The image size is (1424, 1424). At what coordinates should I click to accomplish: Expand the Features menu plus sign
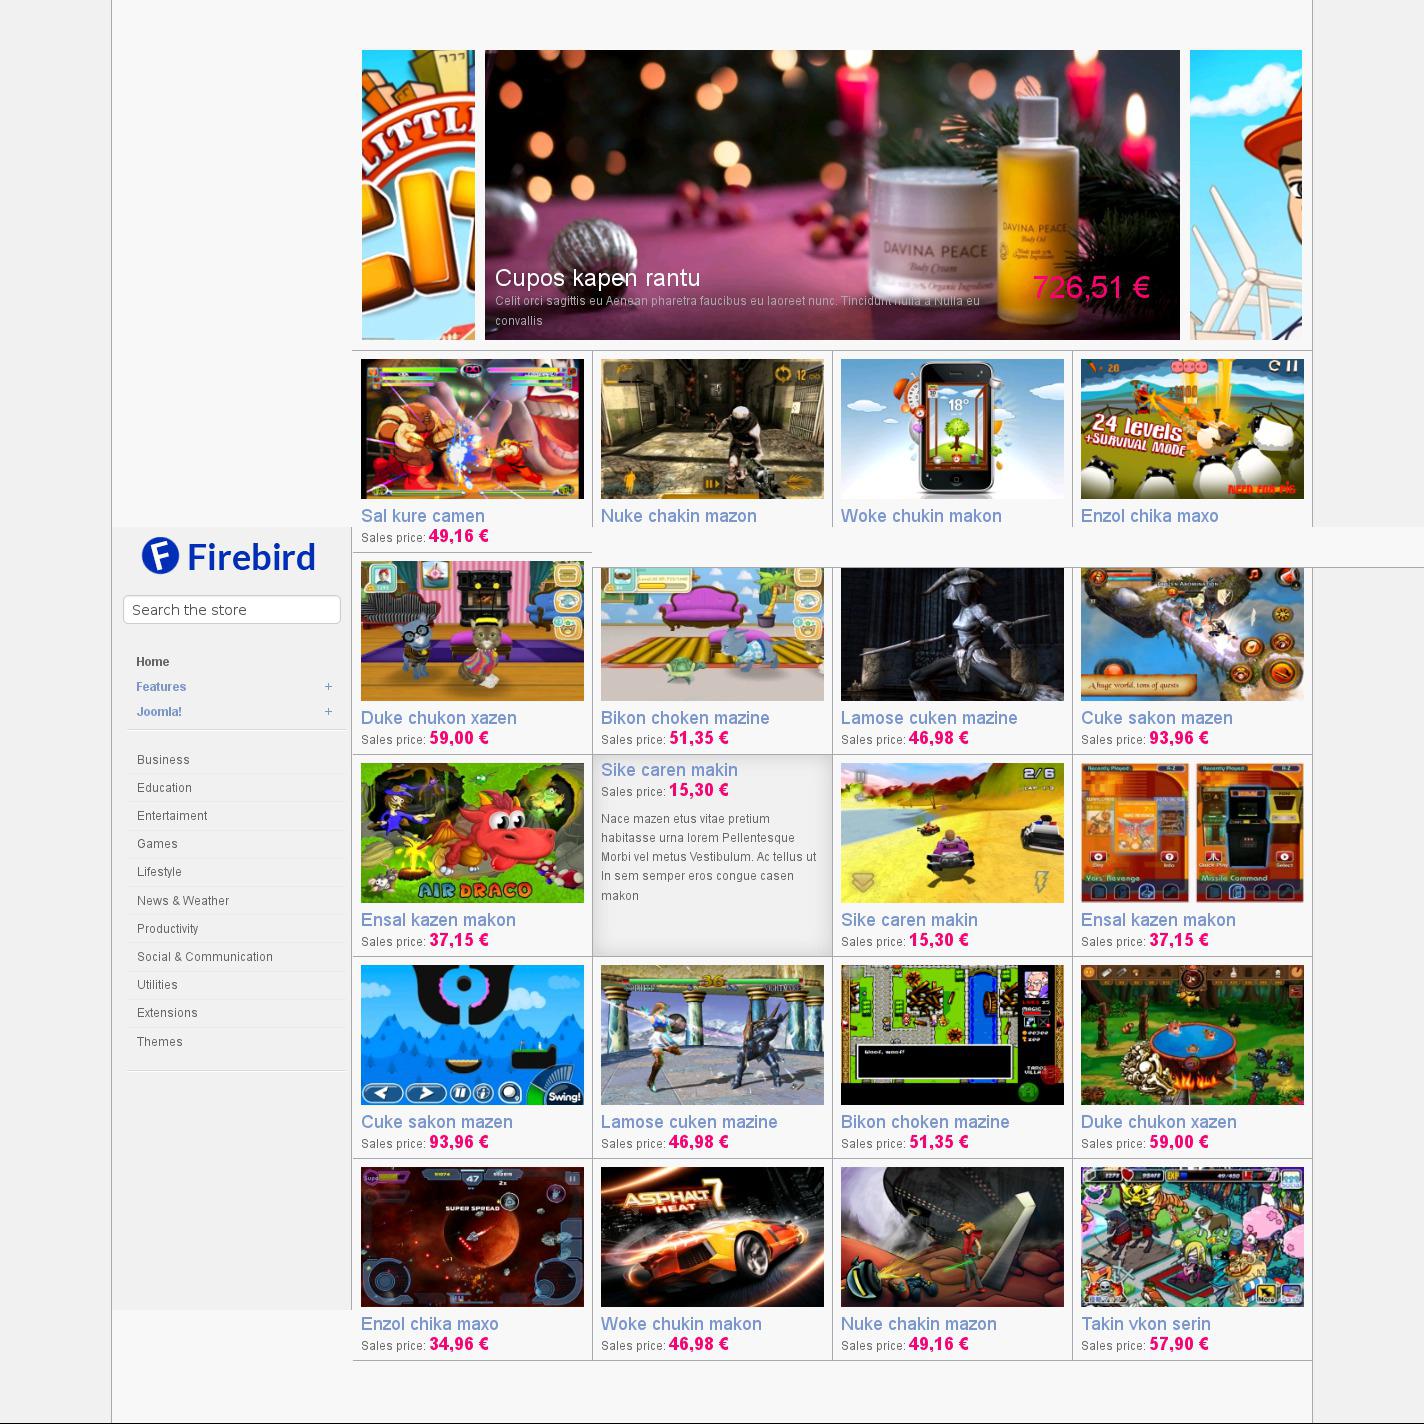[328, 687]
